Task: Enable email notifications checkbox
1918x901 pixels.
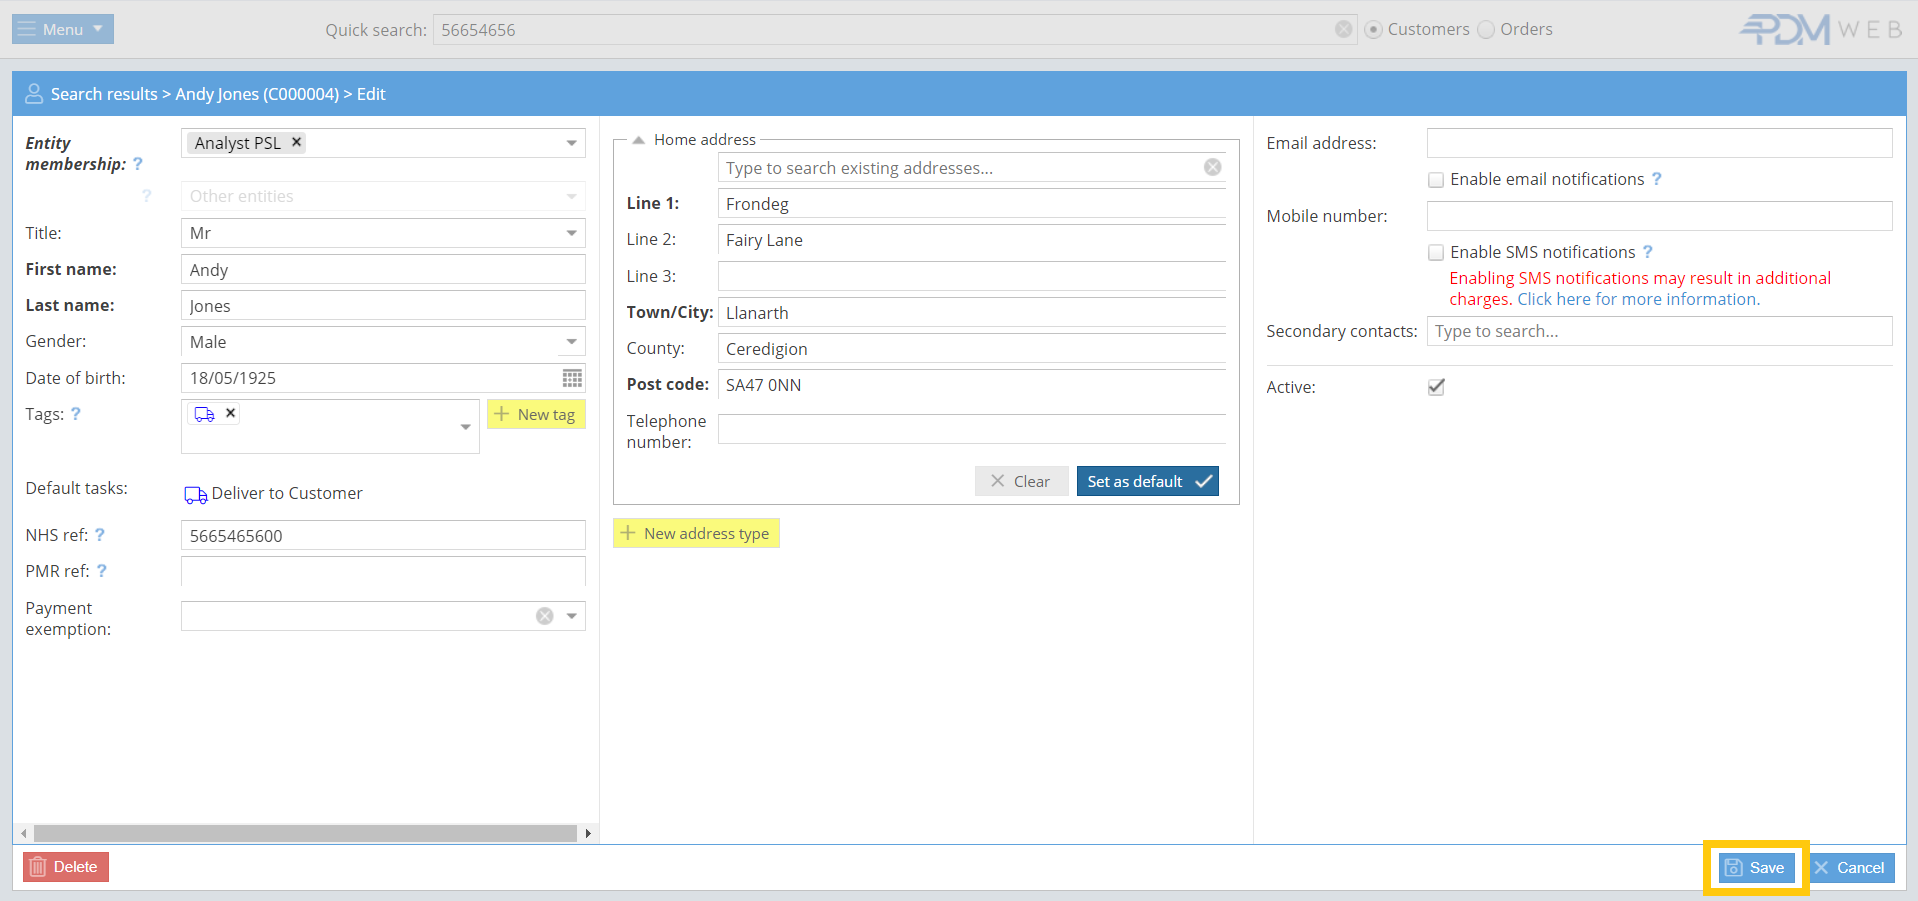Action: click(1436, 180)
